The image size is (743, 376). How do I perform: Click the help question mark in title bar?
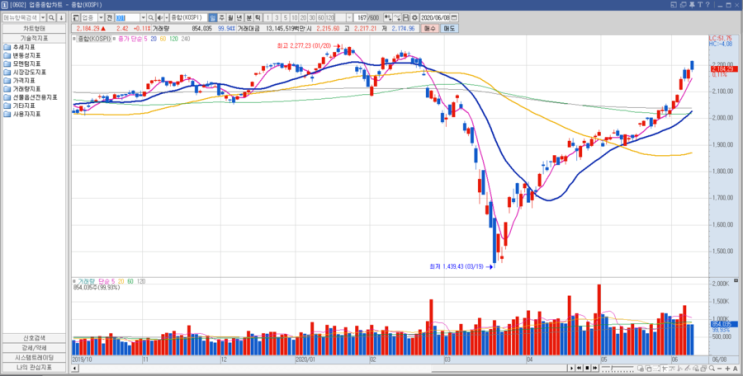coord(707,5)
